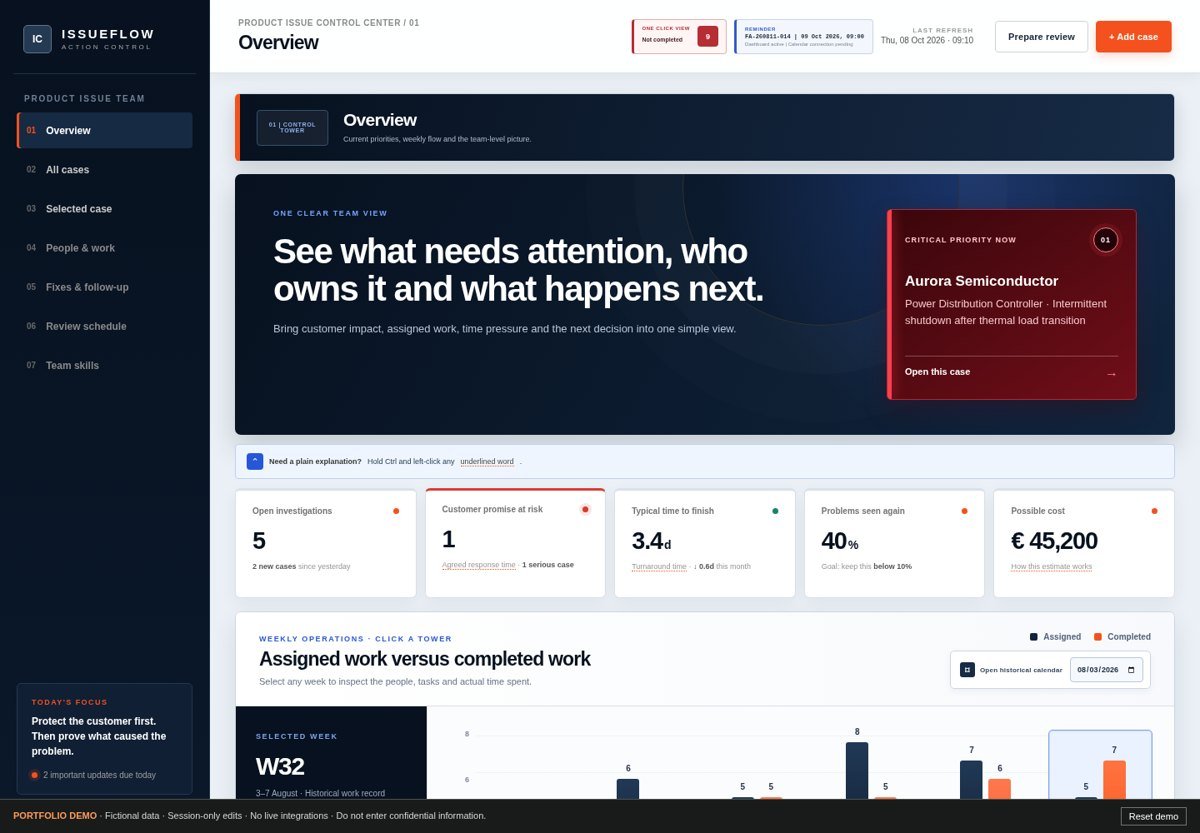Click the assigned bar labeled 8 in the chart
The width and height of the screenshot is (1200, 833).
tap(857, 770)
